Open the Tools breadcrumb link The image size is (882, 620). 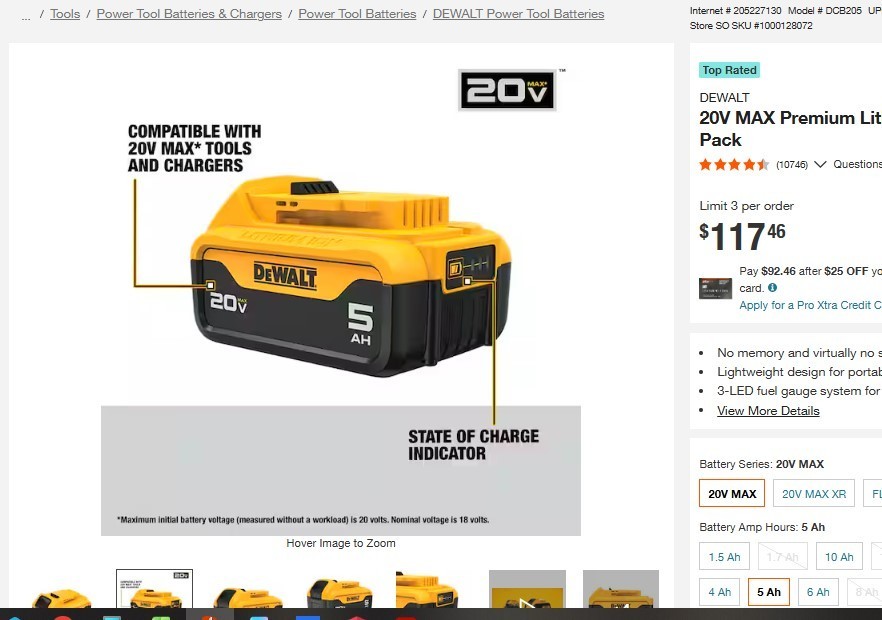(65, 14)
